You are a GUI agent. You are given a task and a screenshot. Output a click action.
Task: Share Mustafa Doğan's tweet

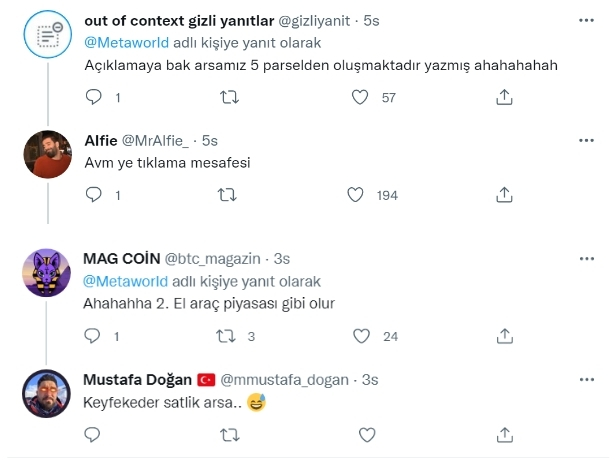(505, 435)
